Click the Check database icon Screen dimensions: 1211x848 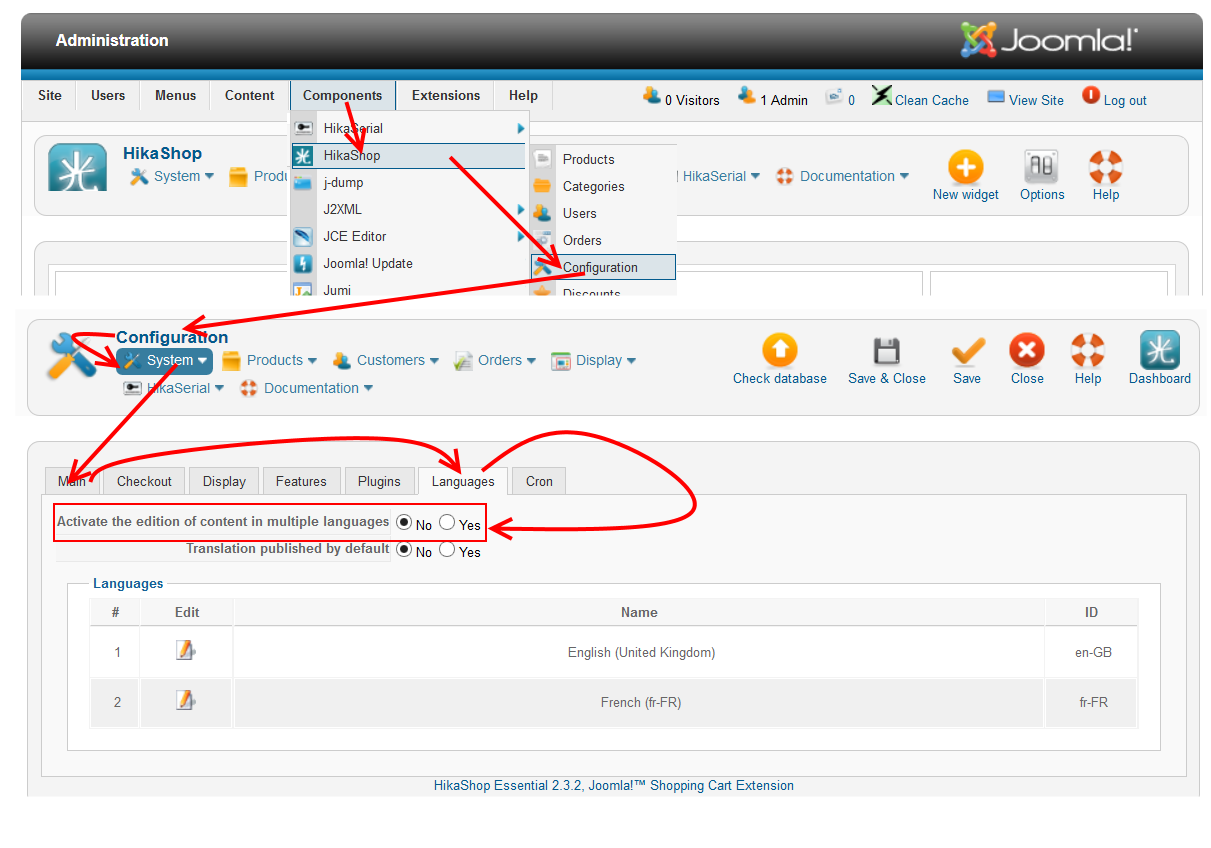pos(780,351)
